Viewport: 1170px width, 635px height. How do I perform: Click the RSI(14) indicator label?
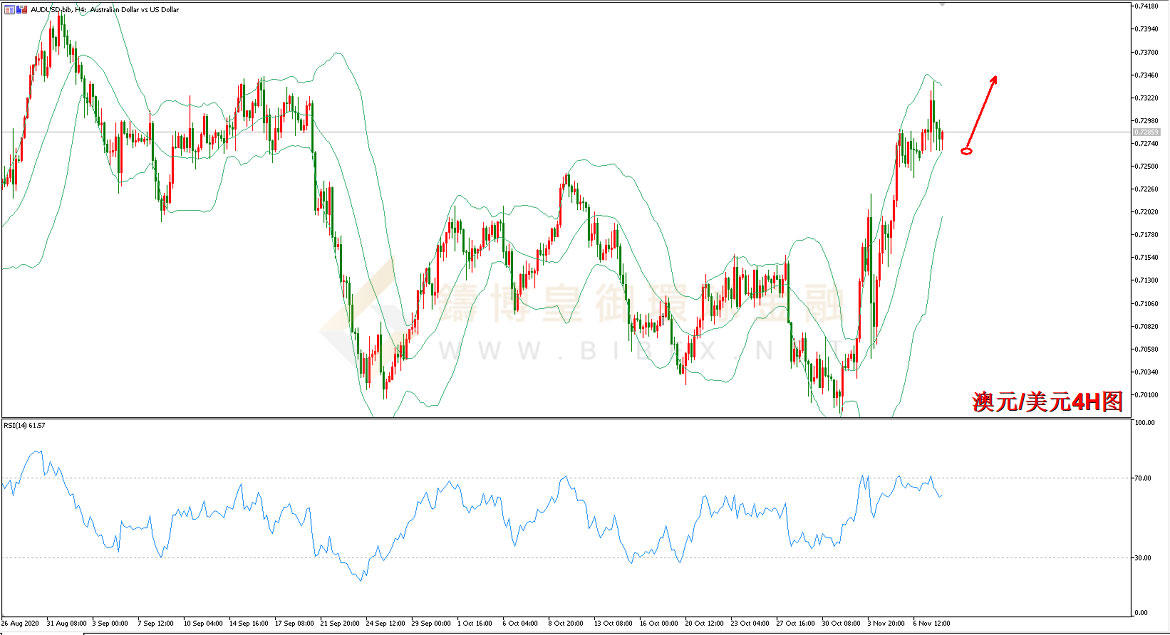[x=25, y=425]
